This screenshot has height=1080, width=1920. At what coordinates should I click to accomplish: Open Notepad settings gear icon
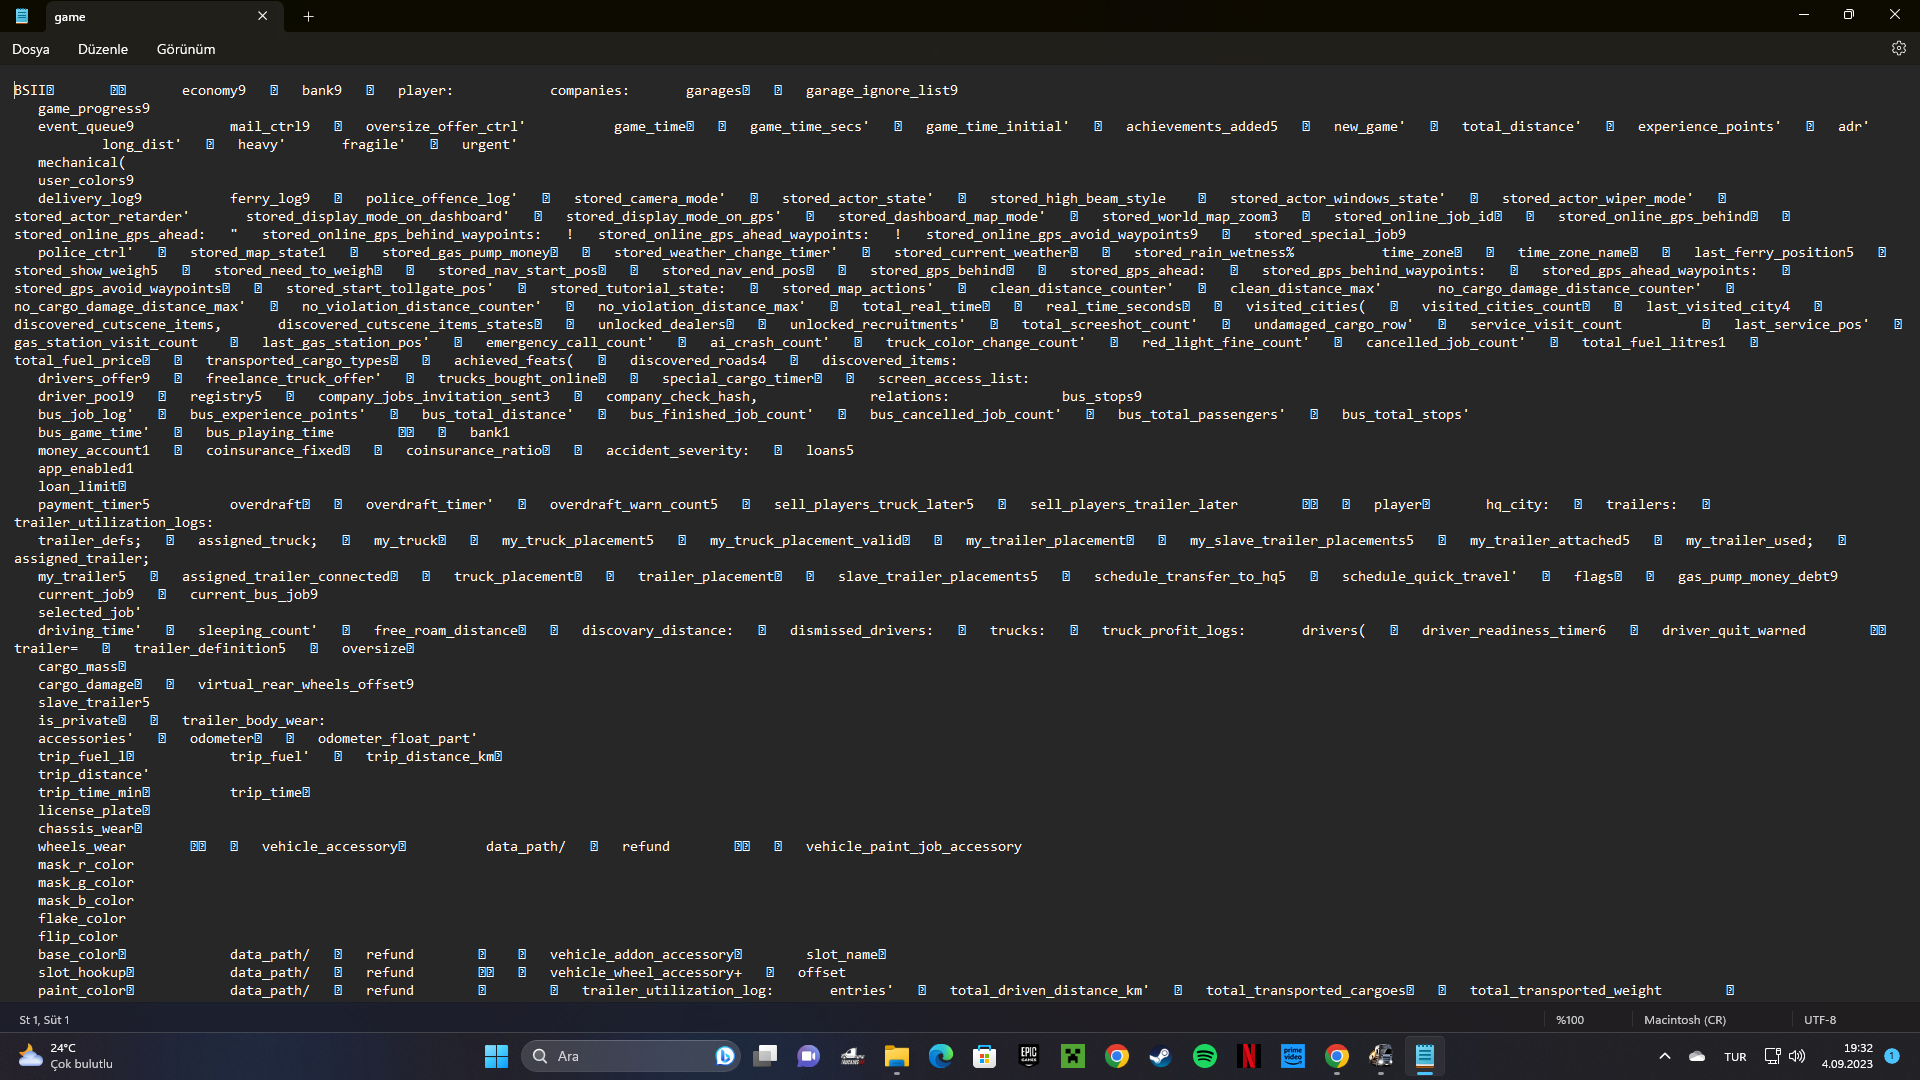[x=1898, y=49]
